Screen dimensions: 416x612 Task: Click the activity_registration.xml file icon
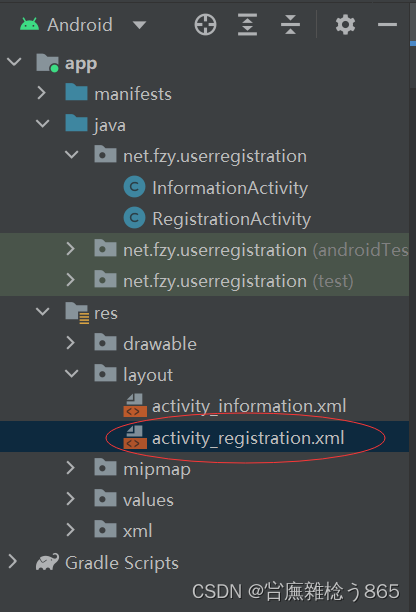135,437
